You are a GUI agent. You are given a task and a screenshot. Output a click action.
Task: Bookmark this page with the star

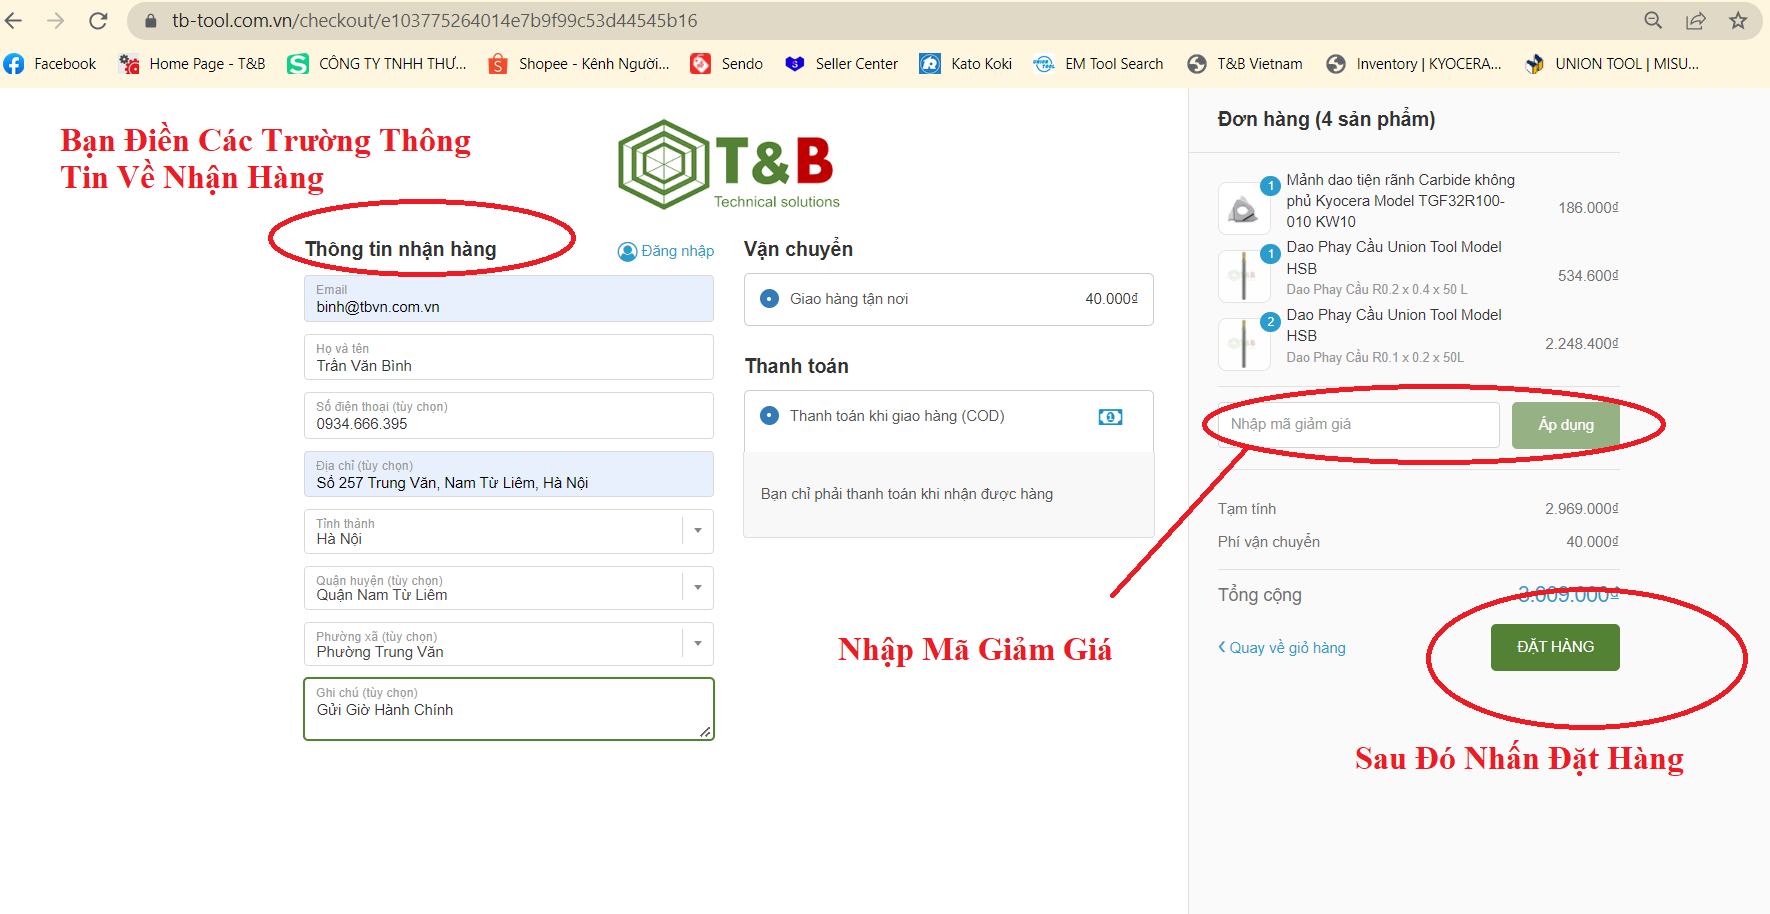pyautogui.click(x=1738, y=20)
